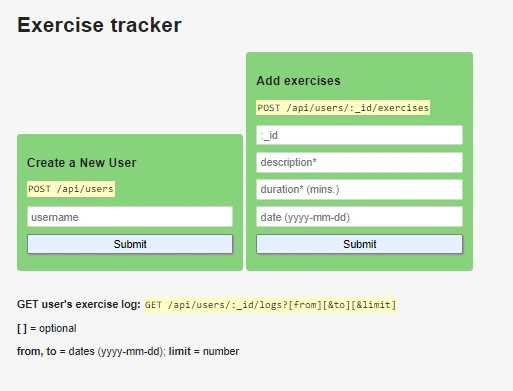Viewport: 513px width, 391px height.
Task: Click the bold 'limit' word
Action: pyautogui.click(x=180, y=351)
